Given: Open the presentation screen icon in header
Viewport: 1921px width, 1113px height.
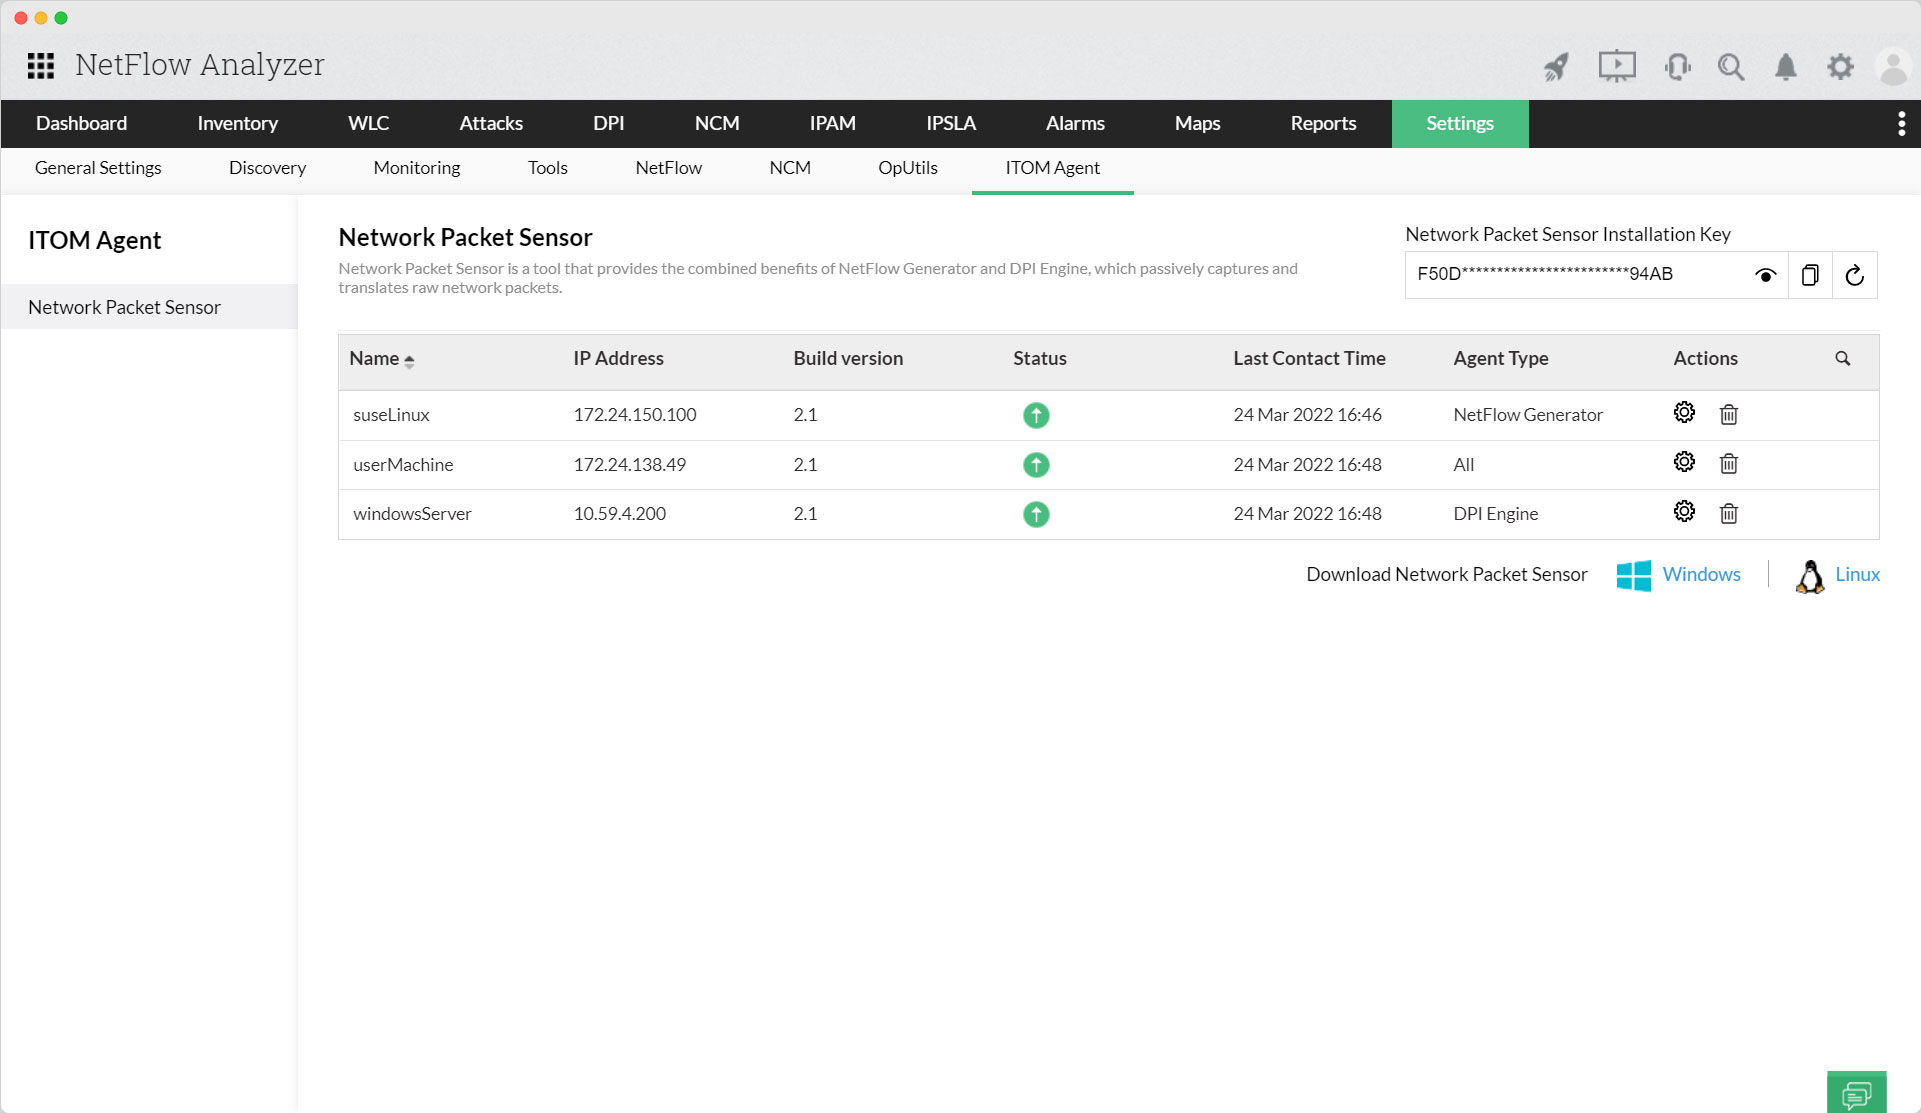Looking at the screenshot, I should click(x=1616, y=67).
